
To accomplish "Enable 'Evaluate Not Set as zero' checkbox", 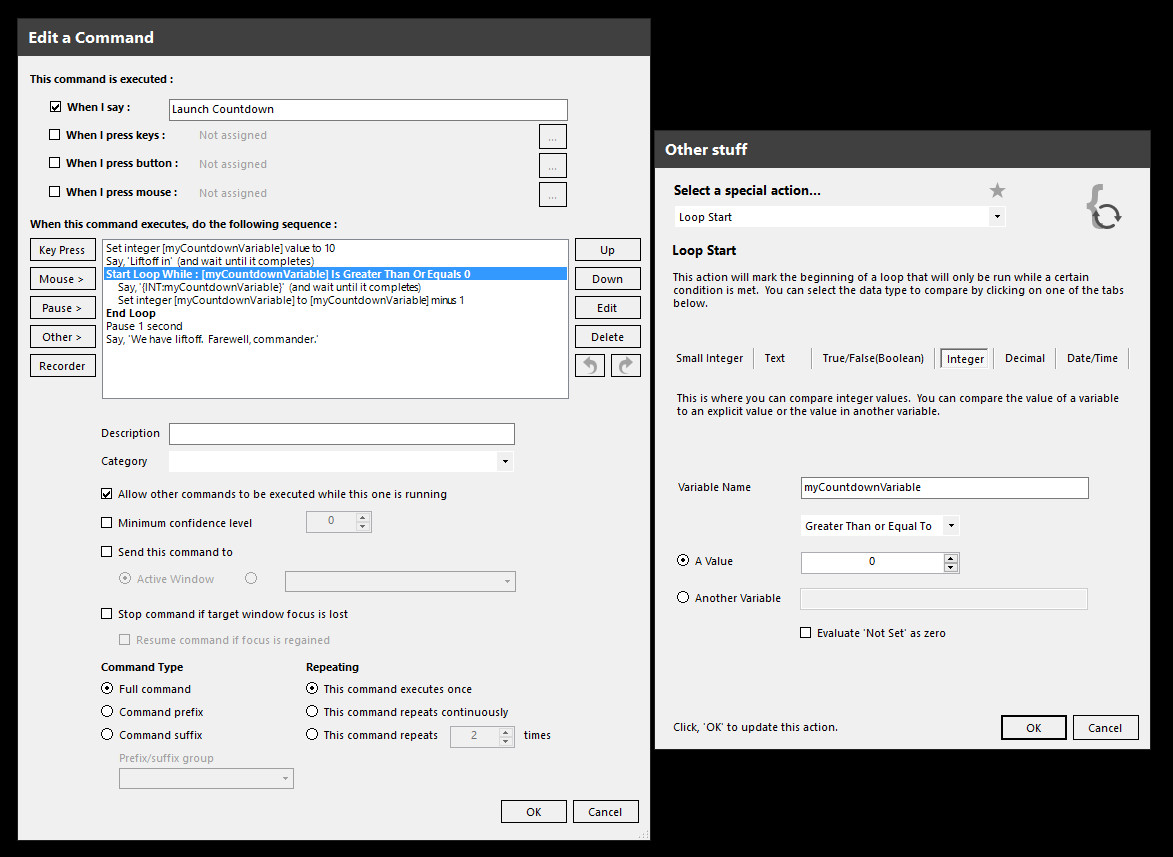I will click(806, 633).
